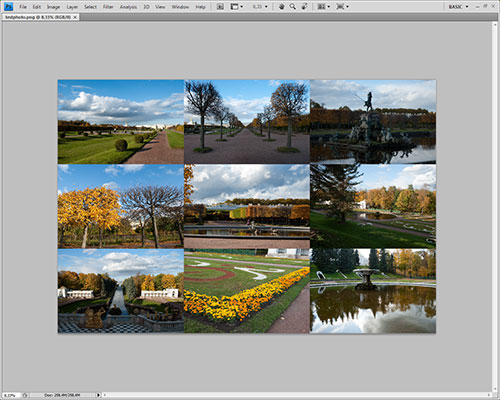This screenshot has width=500, height=400.
Task: Expand the zoom level percentage dropdown
Action: [260, 7]
